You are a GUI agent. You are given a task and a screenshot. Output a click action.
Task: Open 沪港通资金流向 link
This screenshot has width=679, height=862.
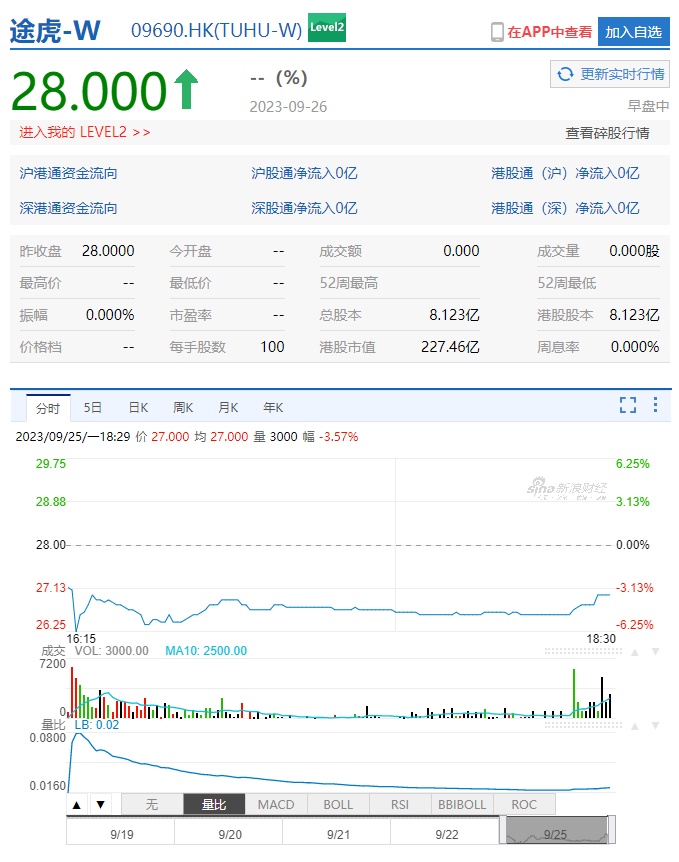click(68, 173)
